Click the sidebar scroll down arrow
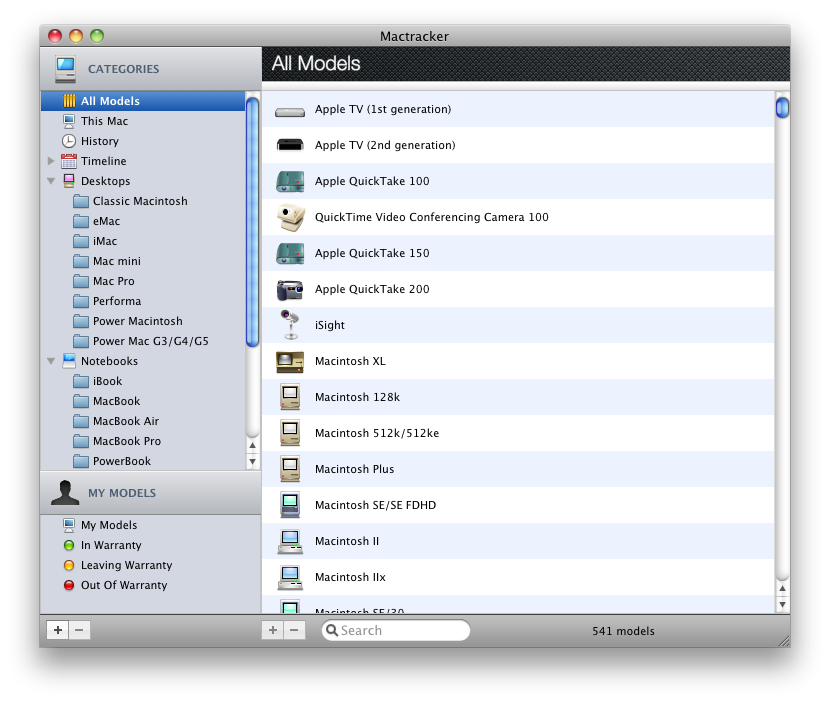Screen dimensions: 830x702 (x=252, y=461)
